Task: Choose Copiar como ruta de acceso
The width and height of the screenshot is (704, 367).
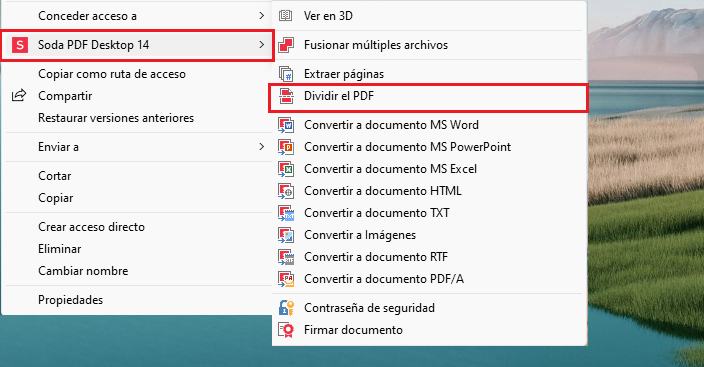Action: [x=112, y=74]
